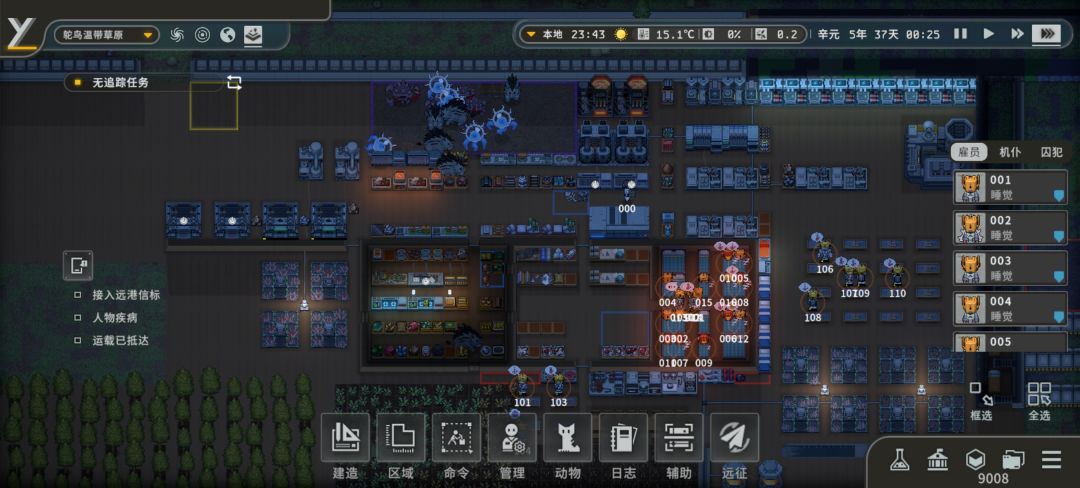This screenshot has height=488, width=1080.
Task: Click the 0% indicator icon
Action: [x=708, y=34]
